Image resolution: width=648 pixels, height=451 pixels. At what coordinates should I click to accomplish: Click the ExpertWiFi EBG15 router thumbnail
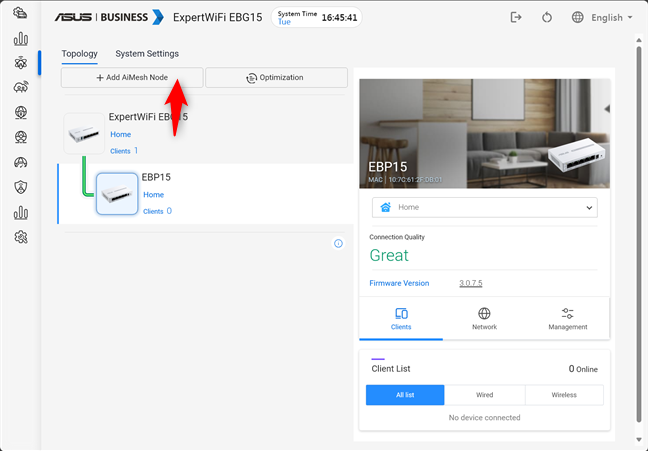84,134
